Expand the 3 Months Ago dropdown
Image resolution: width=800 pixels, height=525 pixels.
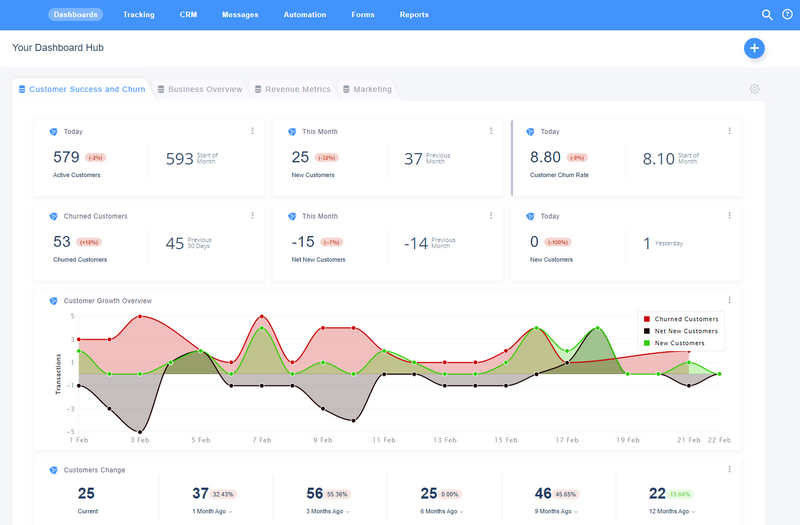pyautogui.click(x=328, y=511)
